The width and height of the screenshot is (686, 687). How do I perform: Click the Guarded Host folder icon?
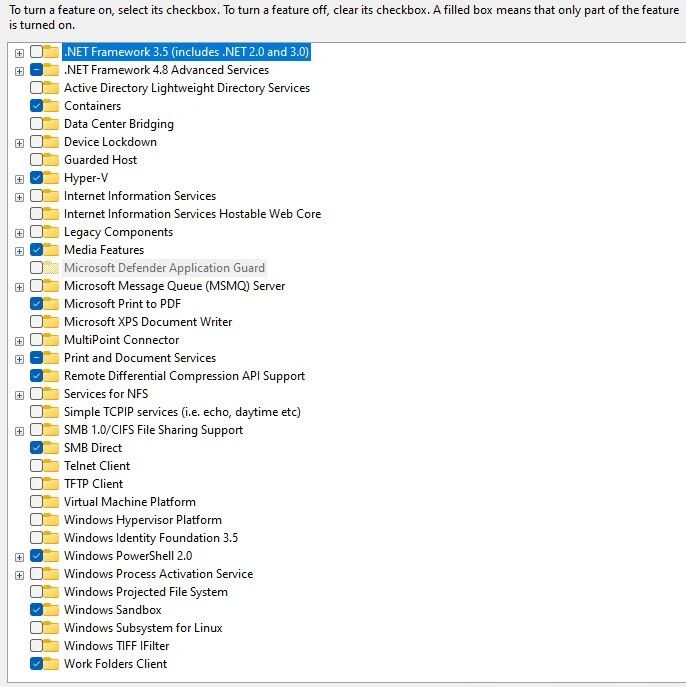[51, 159]
